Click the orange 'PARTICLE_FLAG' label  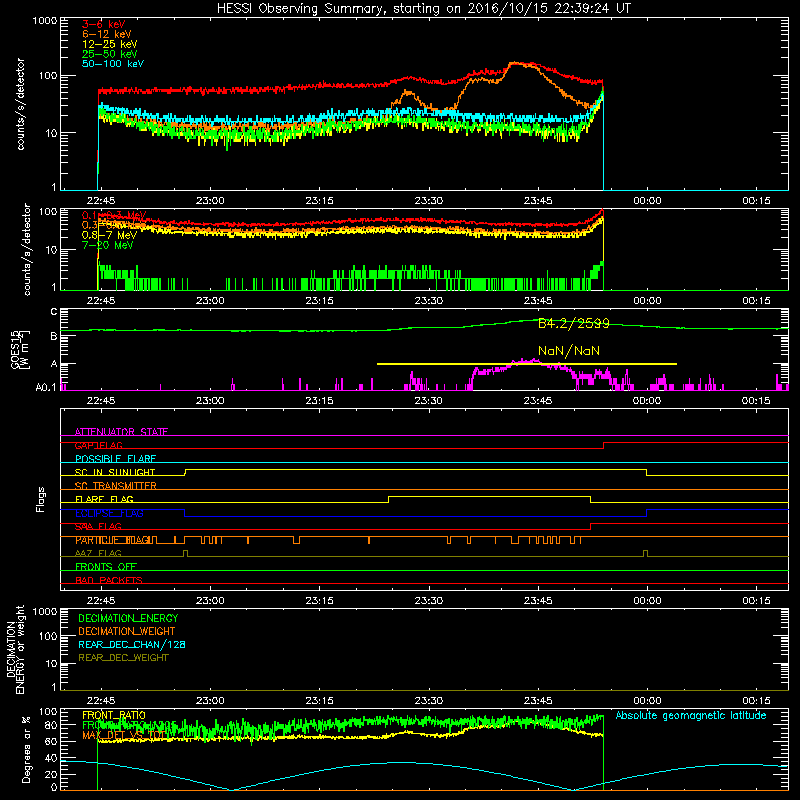tap(113, 540)
